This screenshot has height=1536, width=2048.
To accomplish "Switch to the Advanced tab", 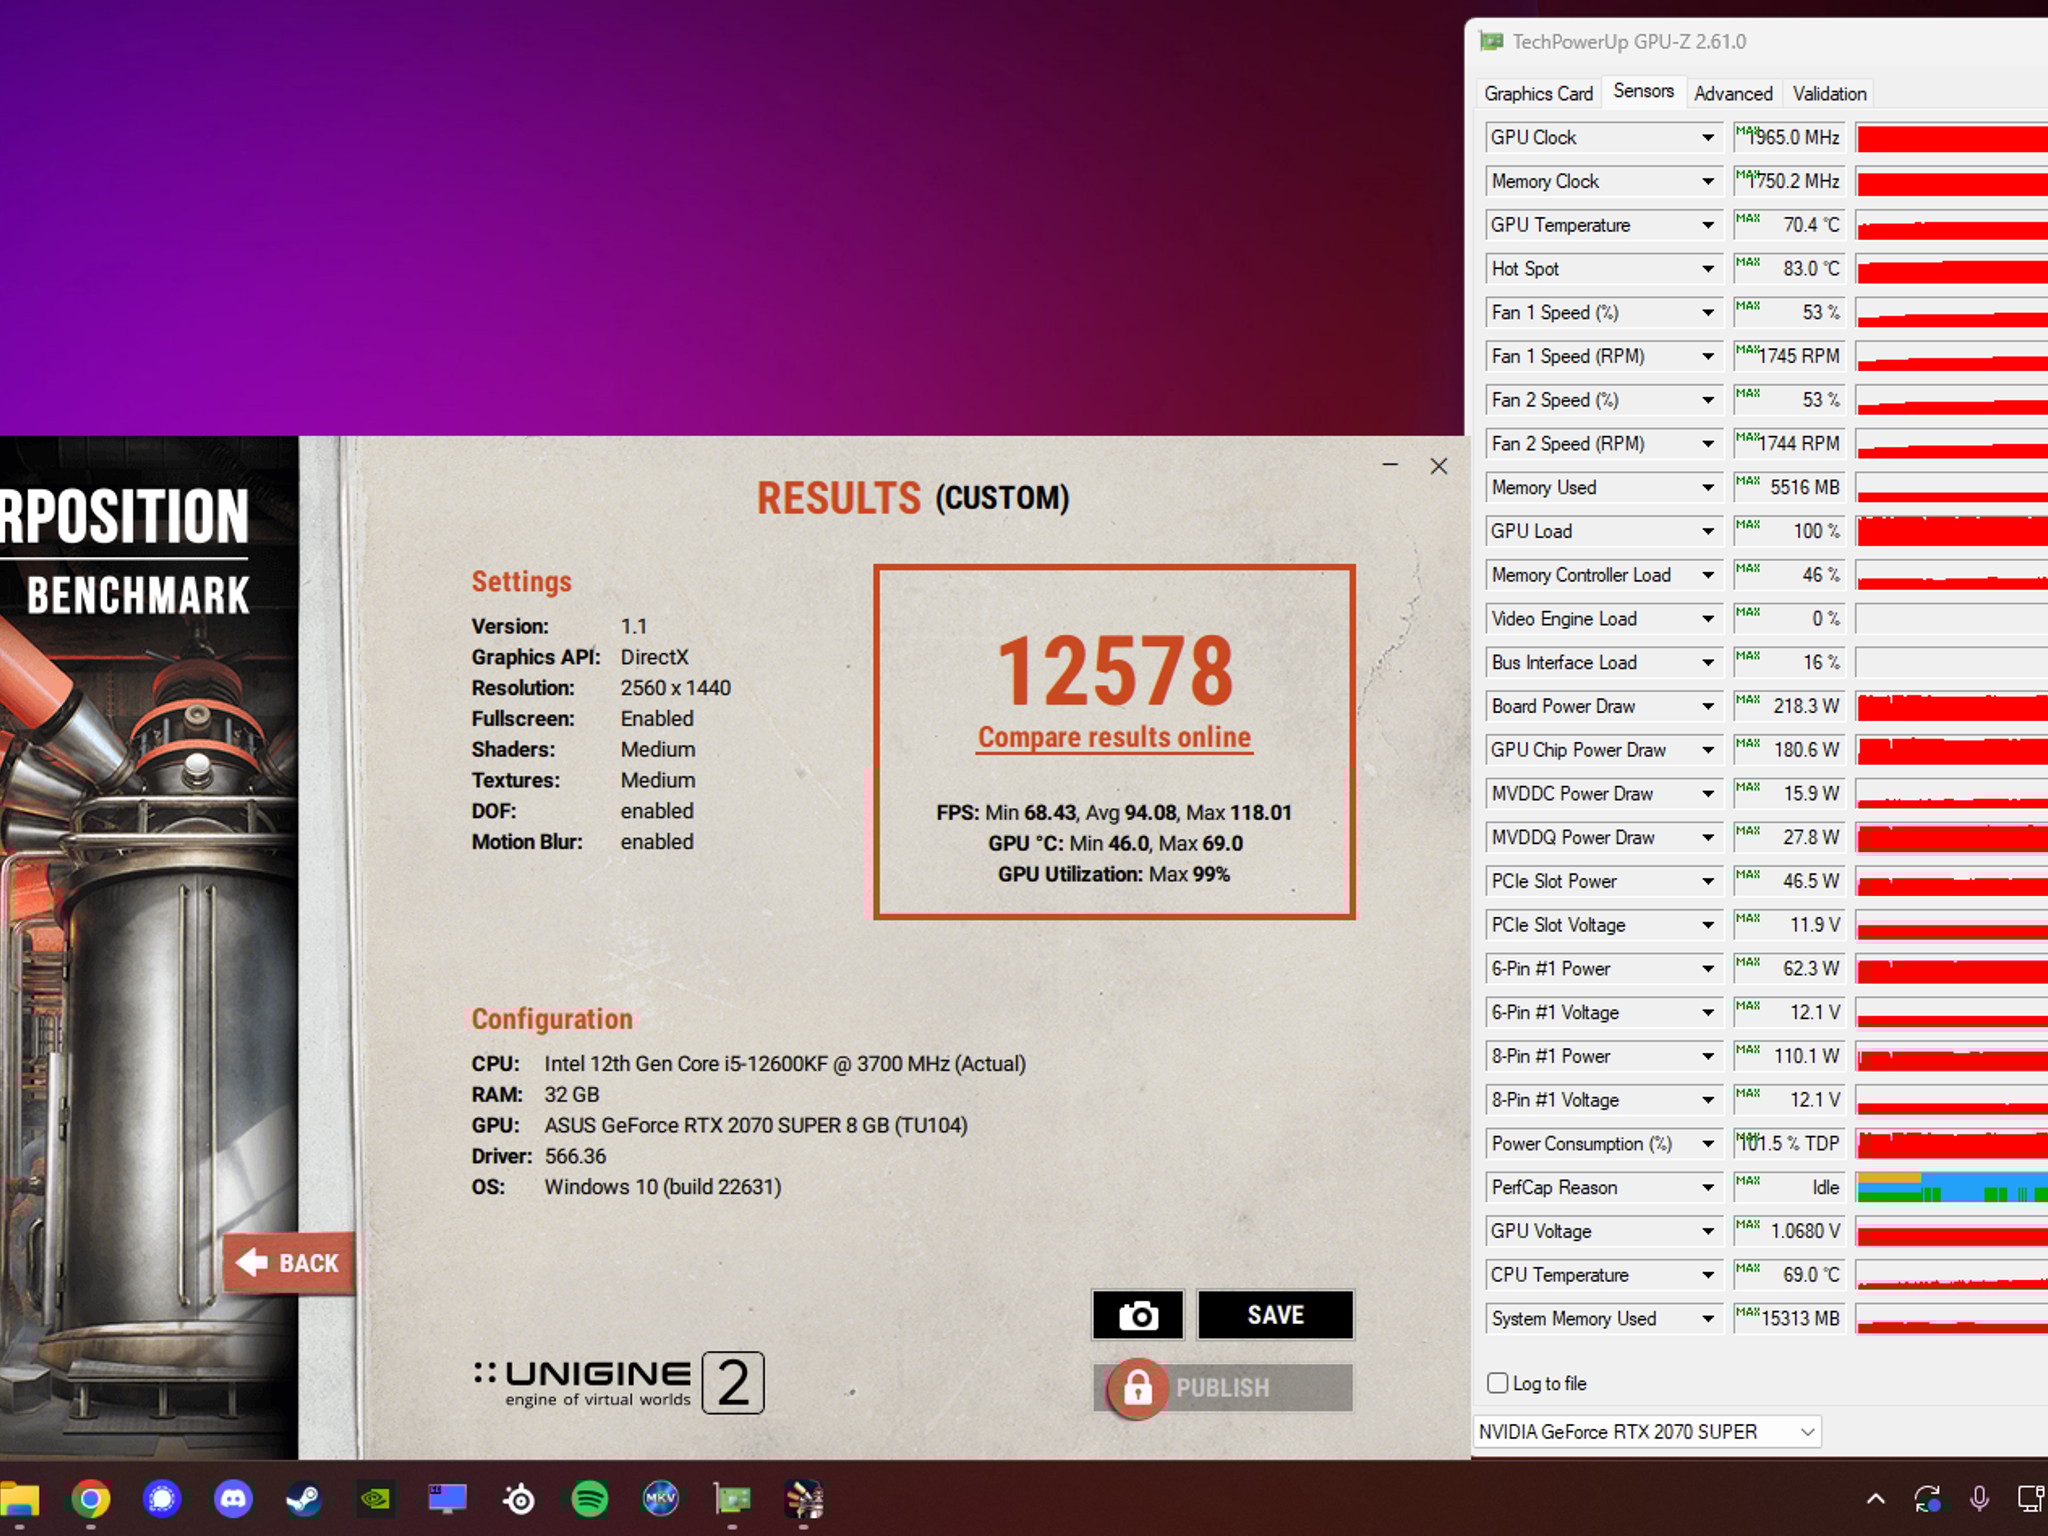I will pyautogui.click(x=1733, y=92).
